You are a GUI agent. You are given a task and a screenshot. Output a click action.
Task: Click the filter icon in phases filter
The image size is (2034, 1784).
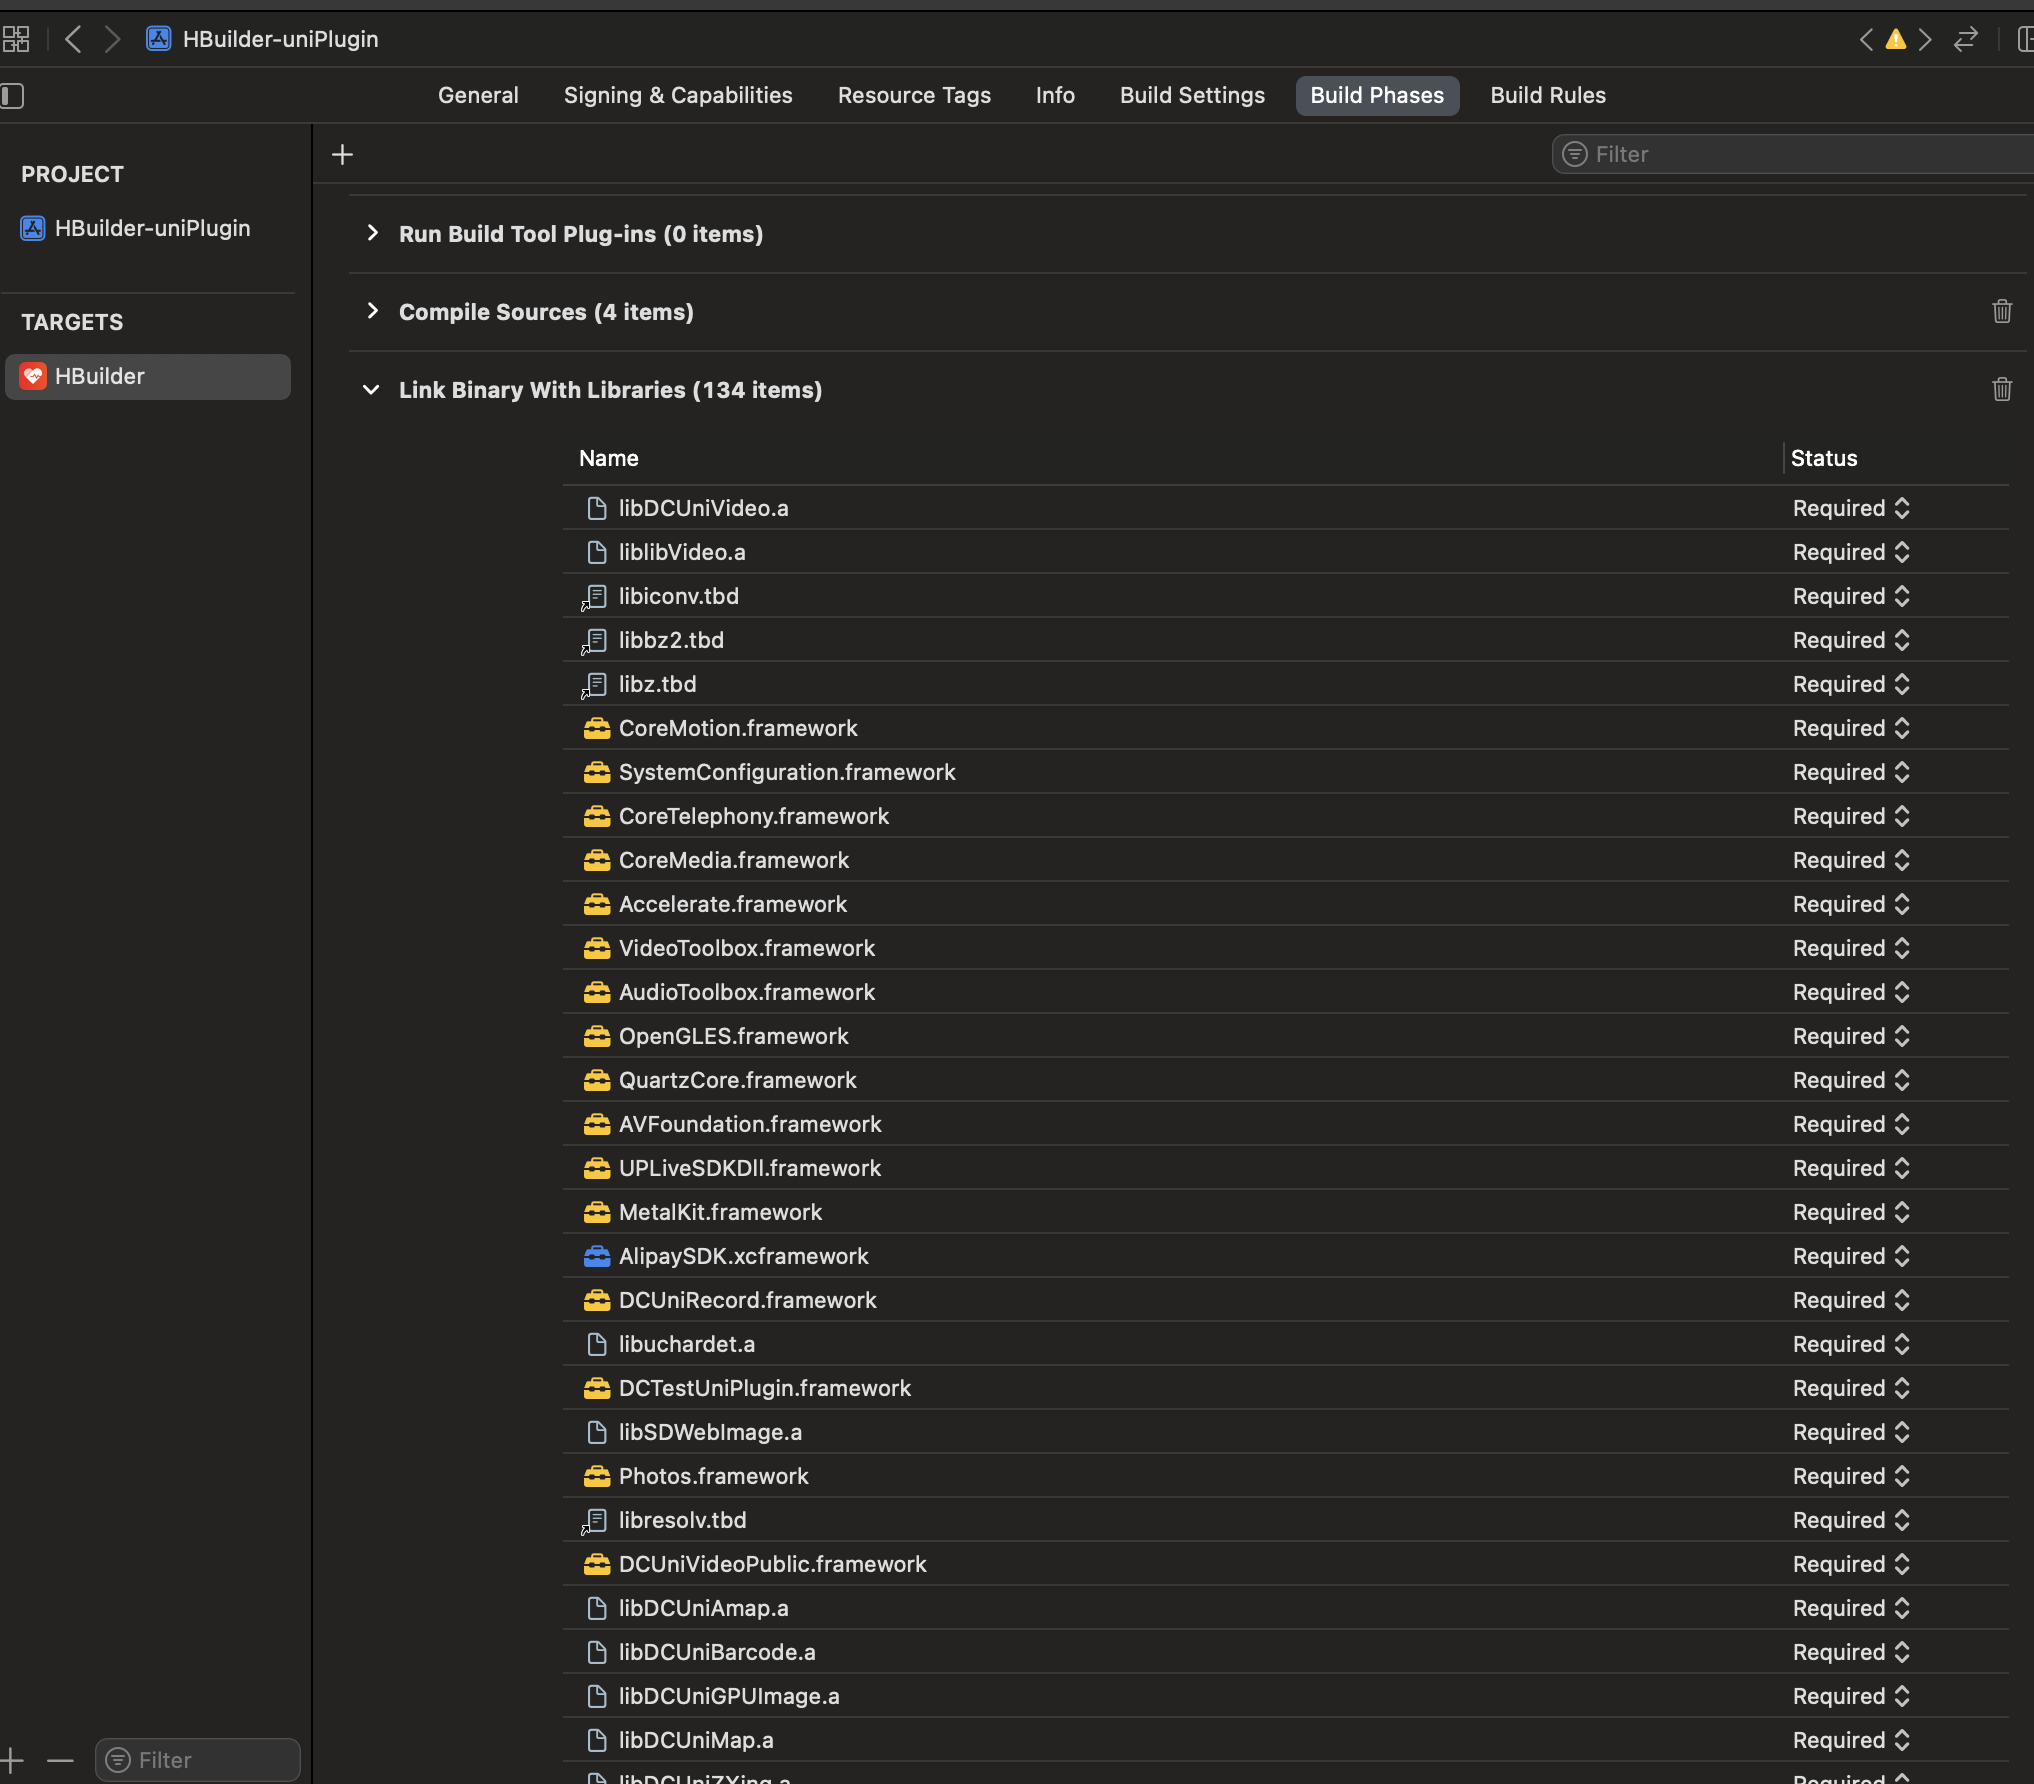1575,154
